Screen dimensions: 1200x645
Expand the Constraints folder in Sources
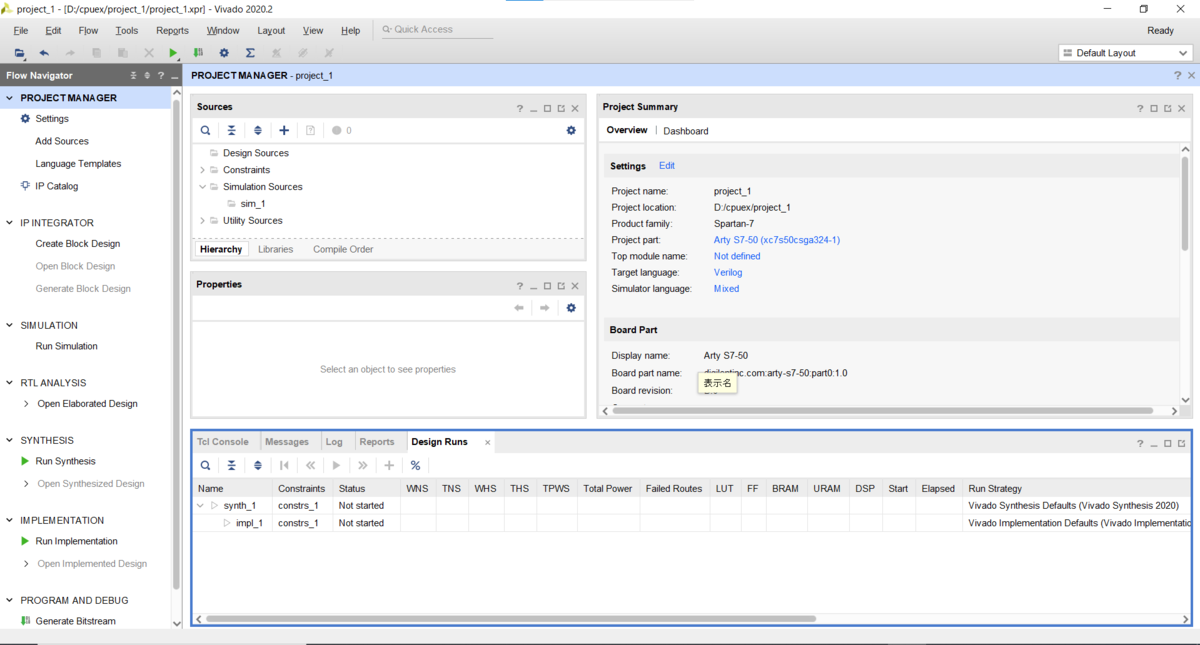[x=202, y=170]
